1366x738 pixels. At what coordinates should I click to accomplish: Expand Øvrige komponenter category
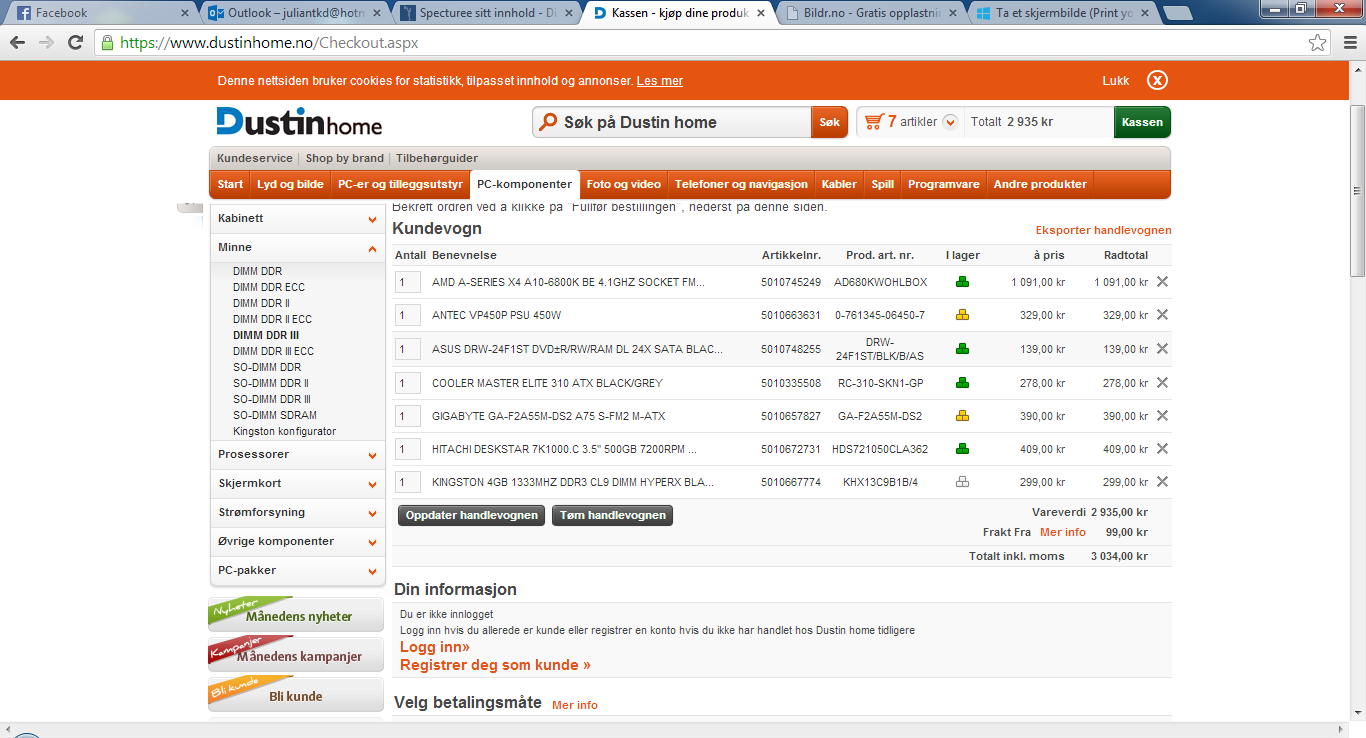point(373,542)
